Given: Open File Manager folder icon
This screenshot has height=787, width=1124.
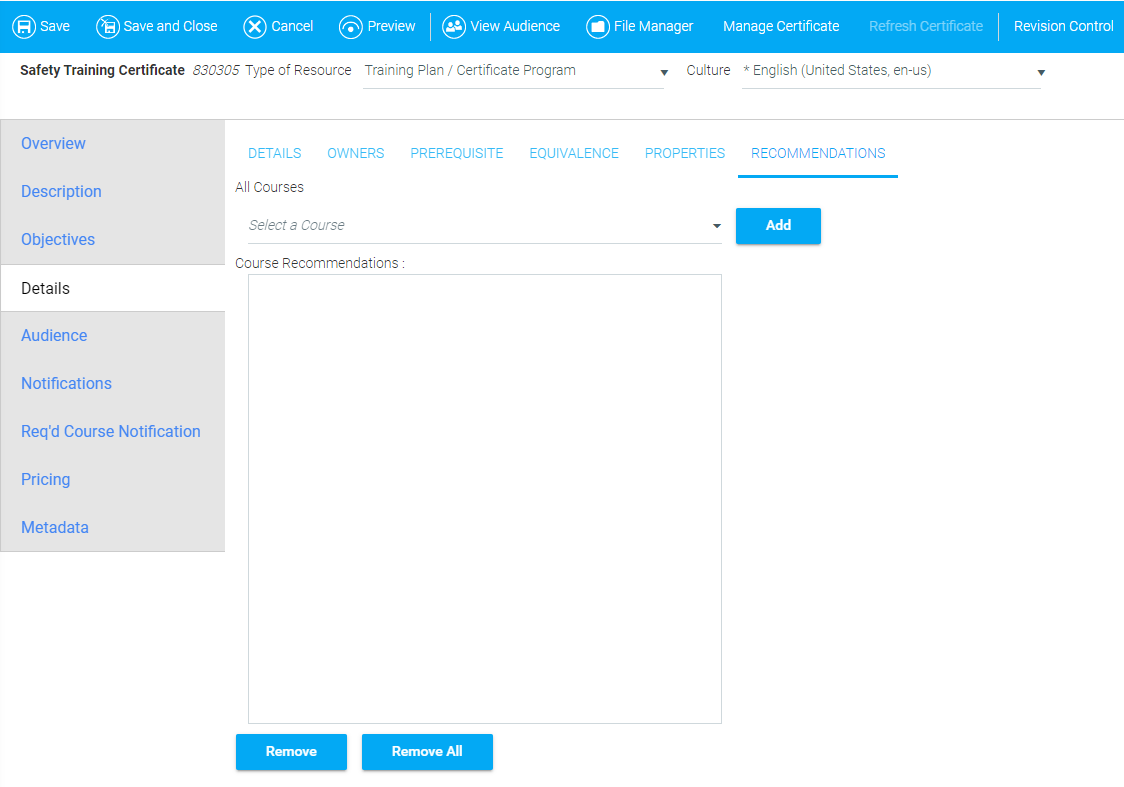Looking at the screenshot, I should pyautogui.click(x=598, y=27).
